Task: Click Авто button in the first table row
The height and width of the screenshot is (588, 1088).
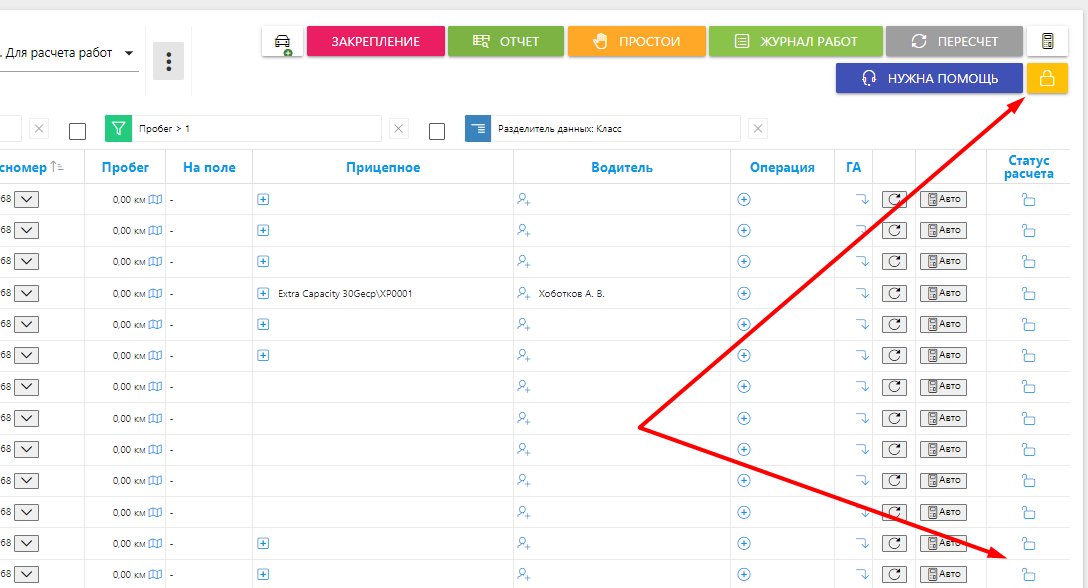Action: [x=944, y=200]
